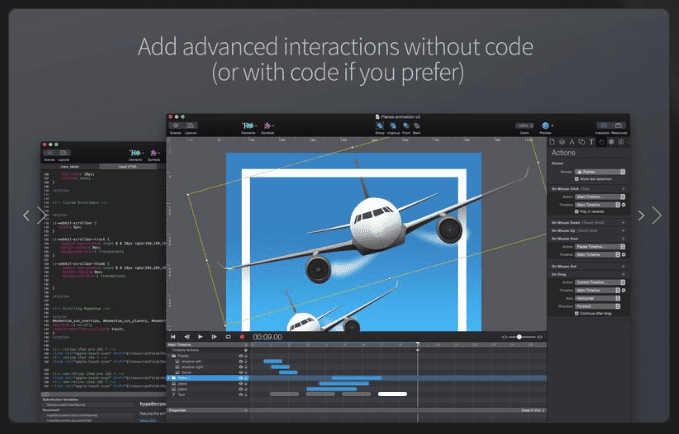The width and height of the screenshot is (679, 434).
Task: Adjust the timeline zoom slider knob
Action: 519,337
